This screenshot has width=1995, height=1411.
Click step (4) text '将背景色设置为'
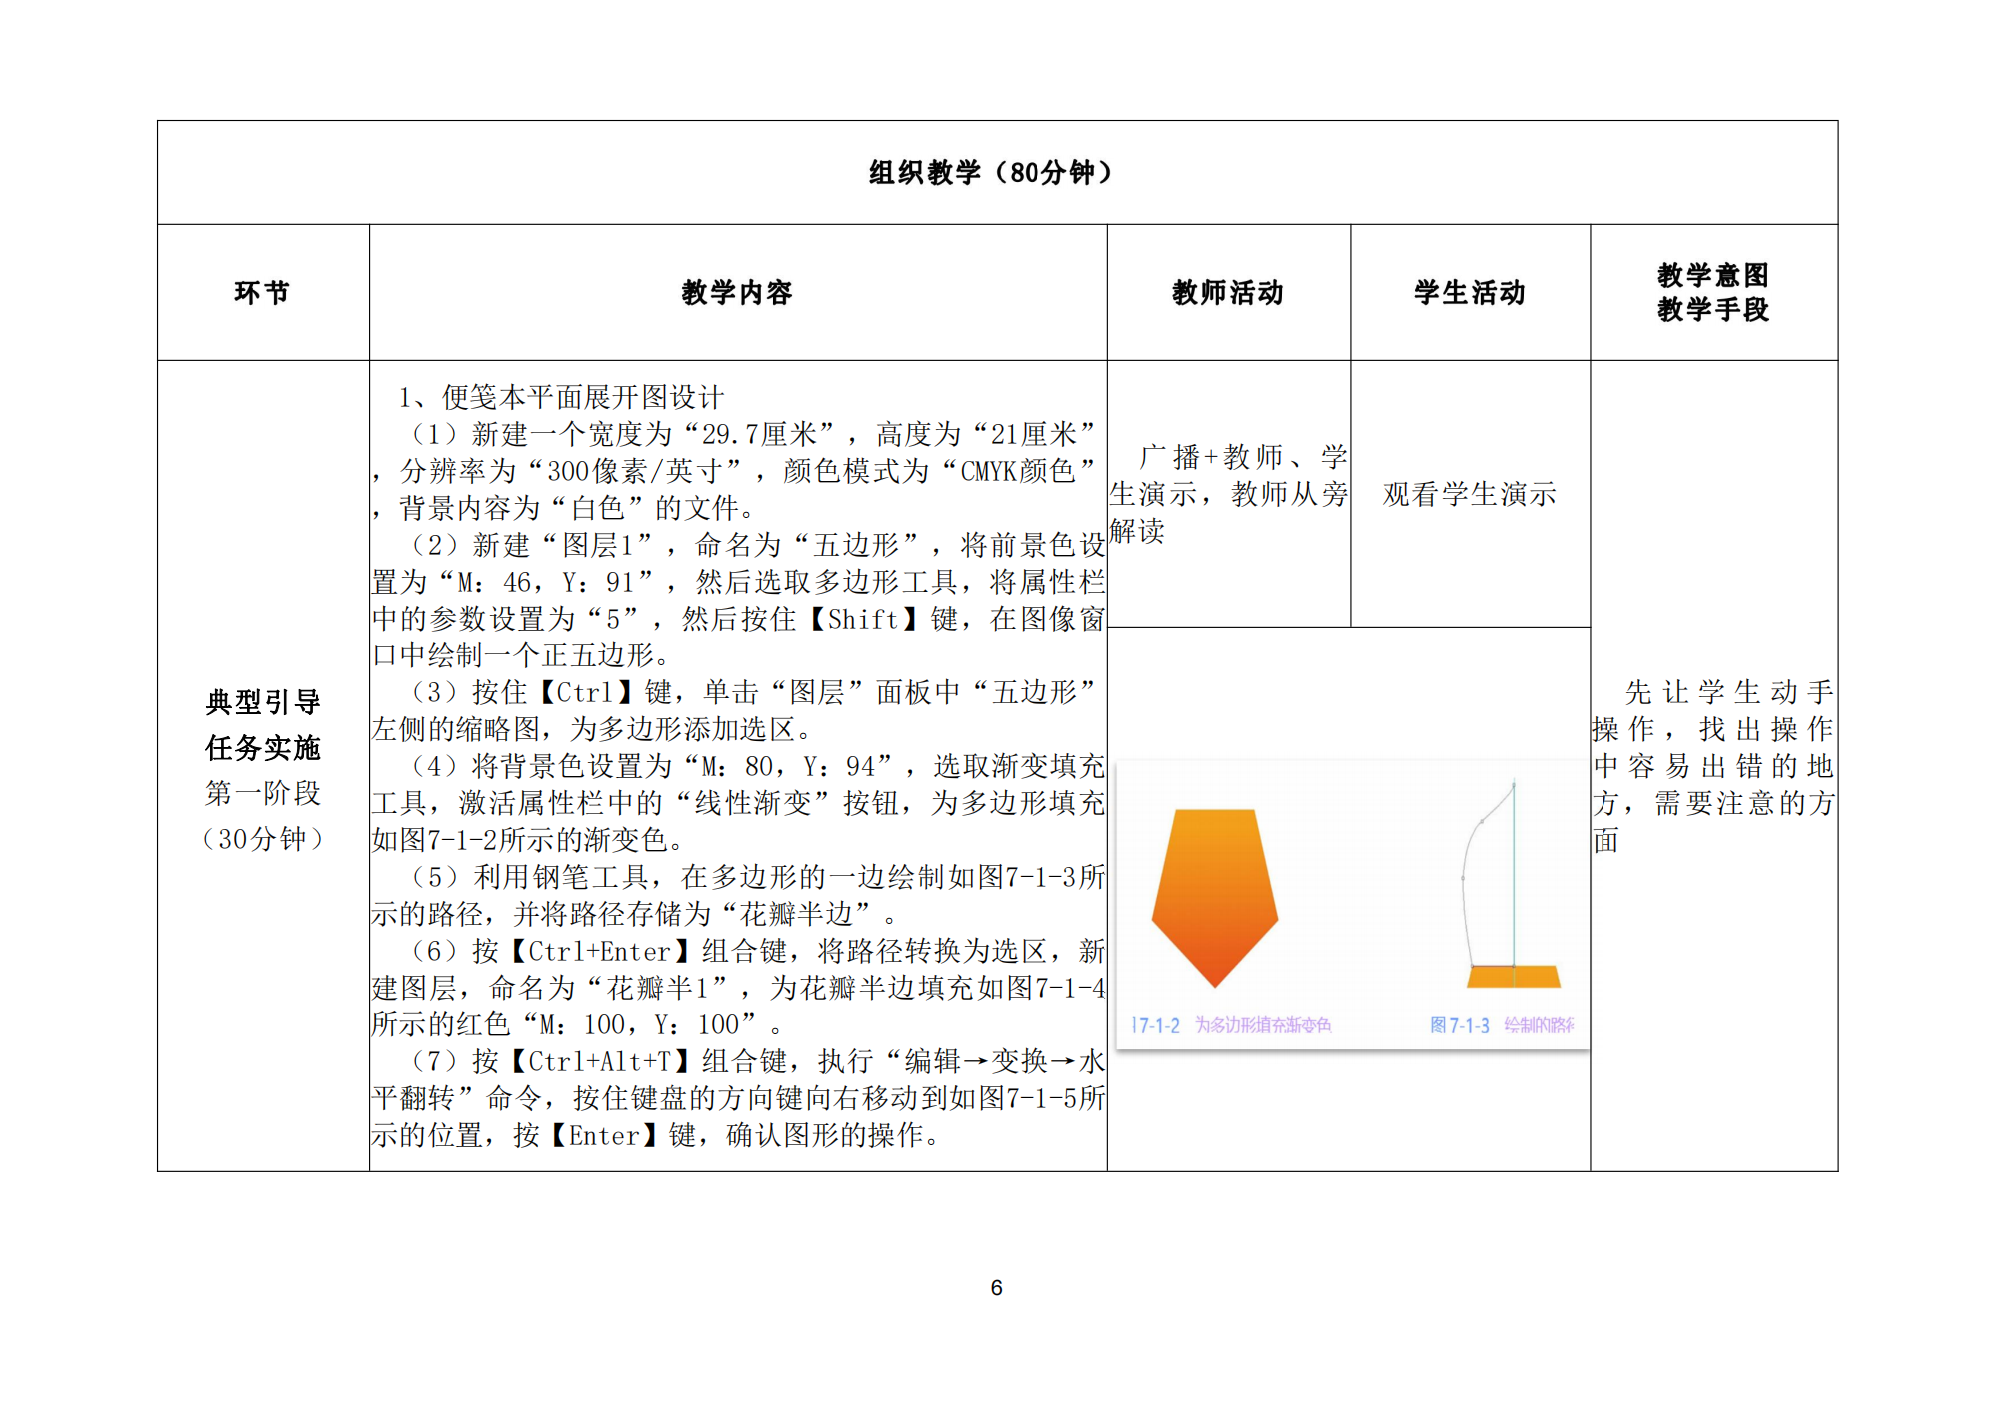573,766
